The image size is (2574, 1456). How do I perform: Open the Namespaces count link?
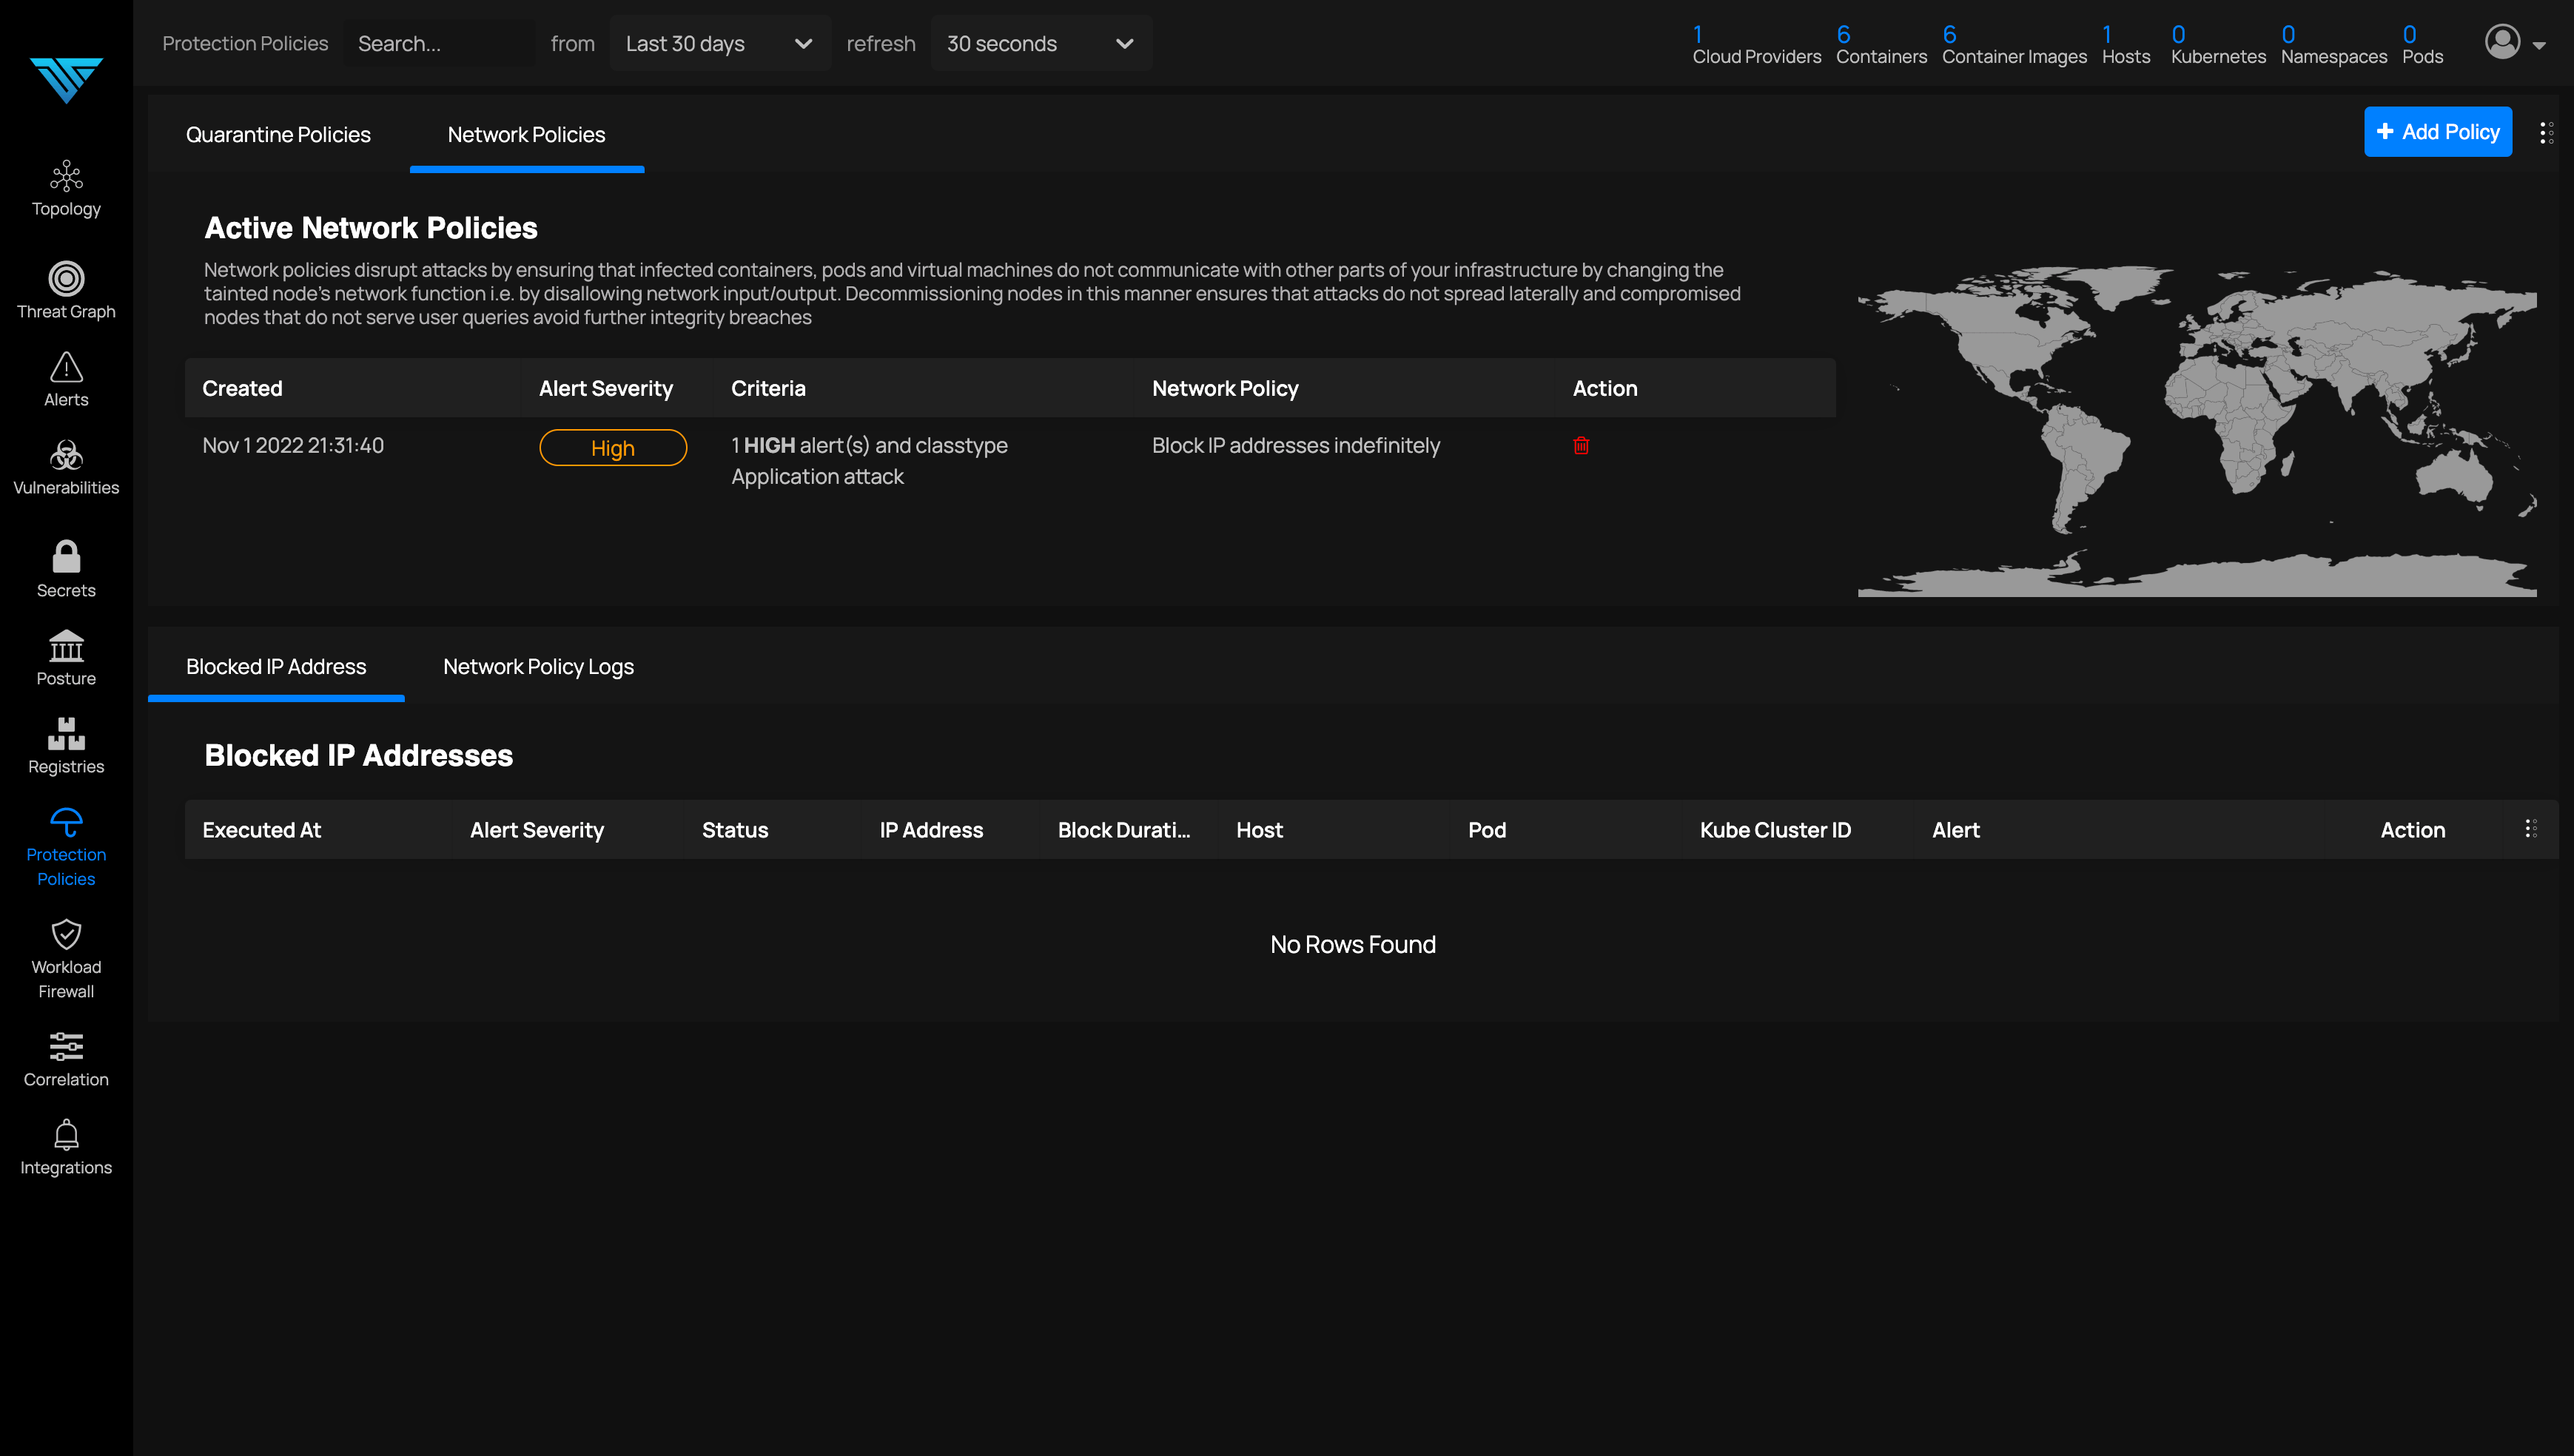coord(2333,45)
